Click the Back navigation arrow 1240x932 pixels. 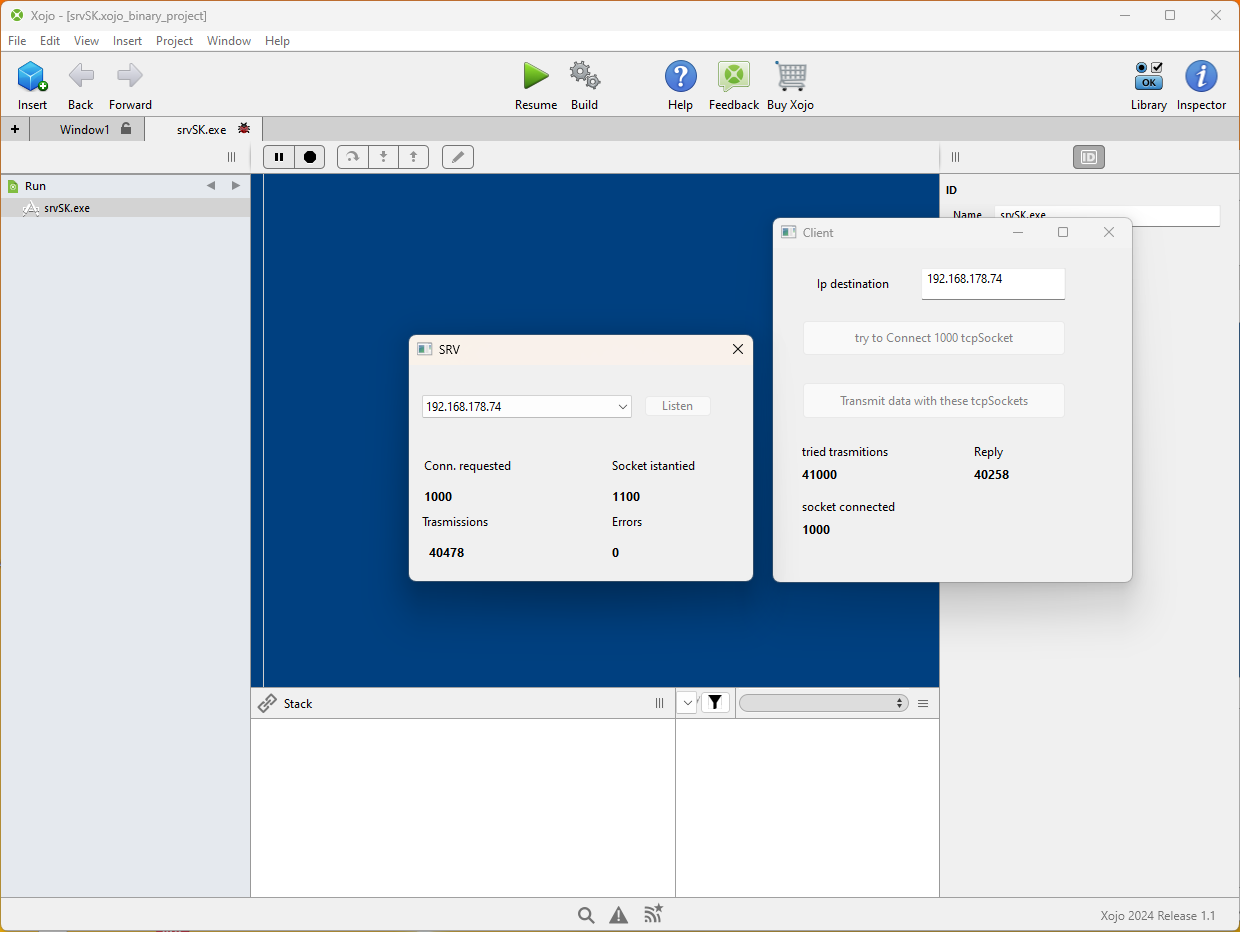pyautogui.click(x=81, y=75)
